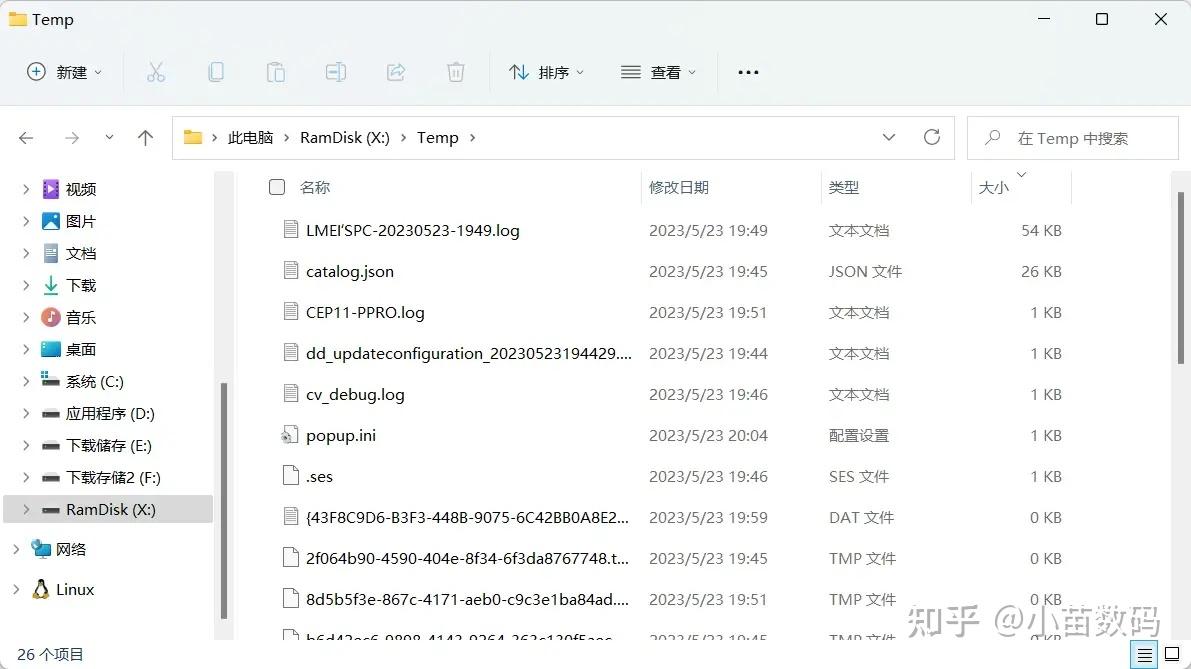
Task: Click the popup.ini file icon
Action: (x=289, y=435)
